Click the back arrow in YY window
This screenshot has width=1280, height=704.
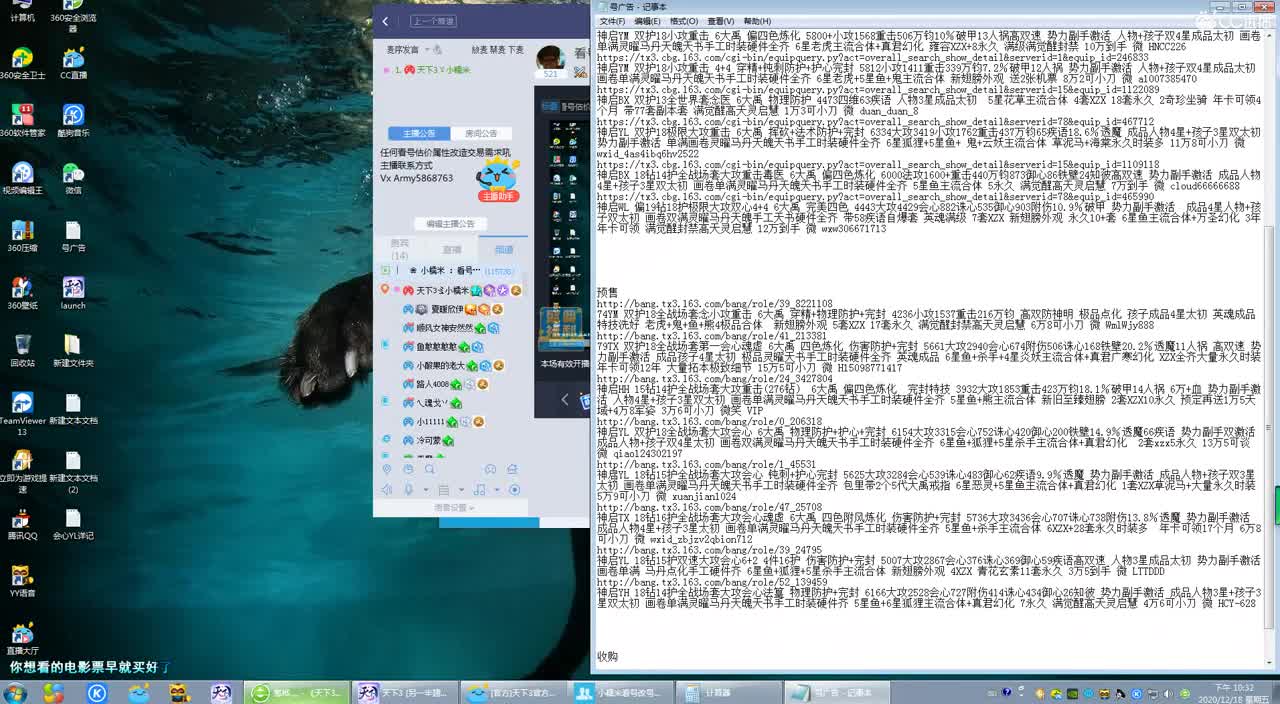(x=385, y=21)
